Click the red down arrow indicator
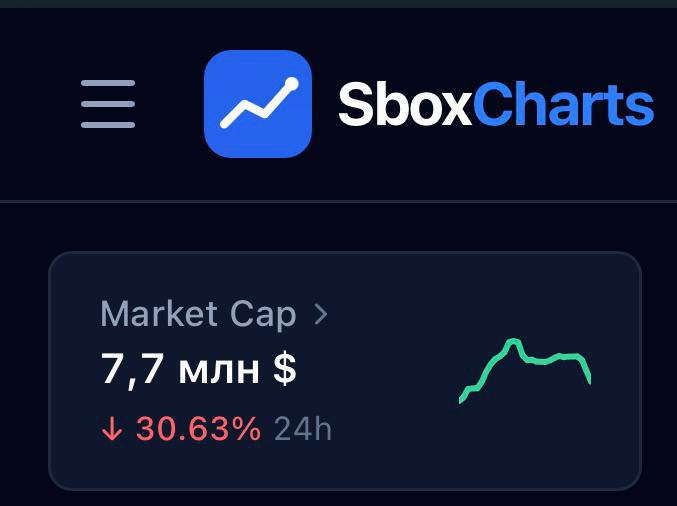 (x=112, y=428)
